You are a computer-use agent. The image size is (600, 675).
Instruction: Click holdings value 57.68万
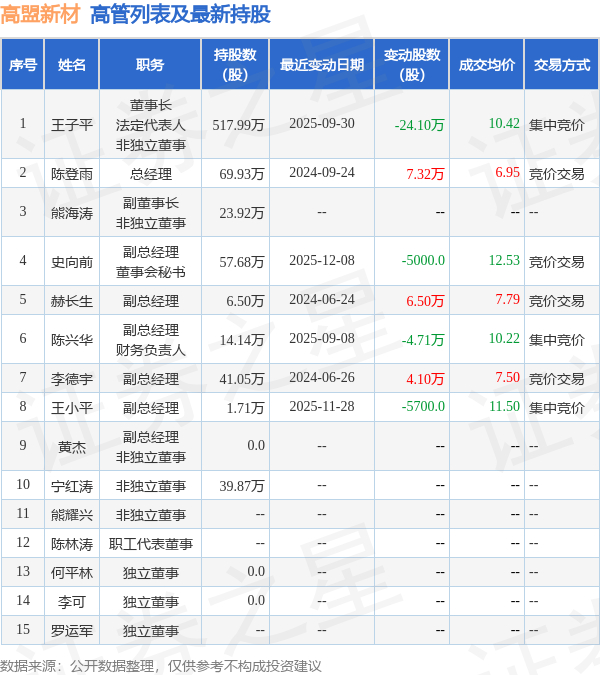[241, 261]
